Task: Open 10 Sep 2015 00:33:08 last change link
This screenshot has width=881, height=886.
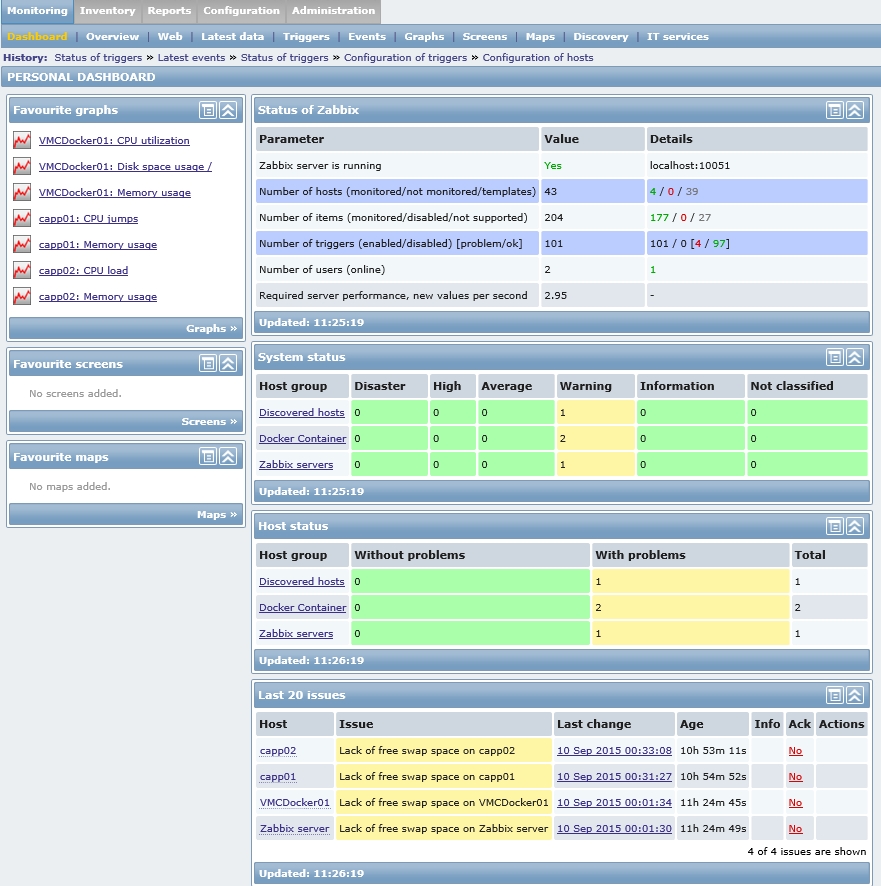Action: pyautogui.click(x=614, y=750)
